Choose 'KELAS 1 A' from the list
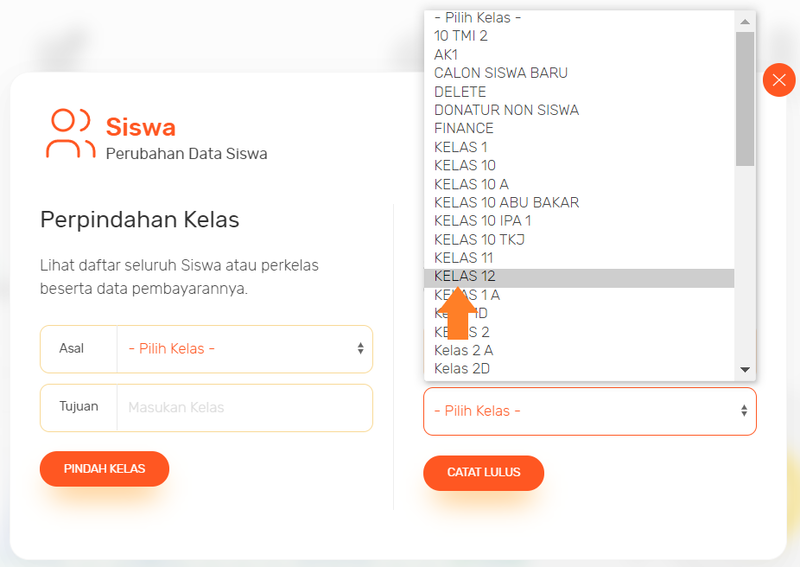The image size is (800, 567). coord(579,295)
